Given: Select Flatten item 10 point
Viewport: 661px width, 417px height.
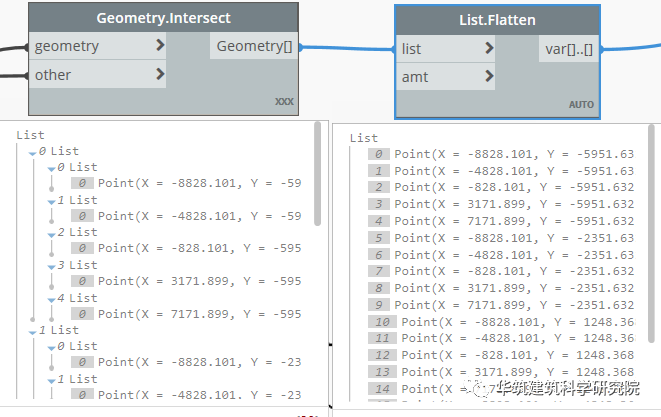Looking at the screenshot, I should tap(518, 322).
